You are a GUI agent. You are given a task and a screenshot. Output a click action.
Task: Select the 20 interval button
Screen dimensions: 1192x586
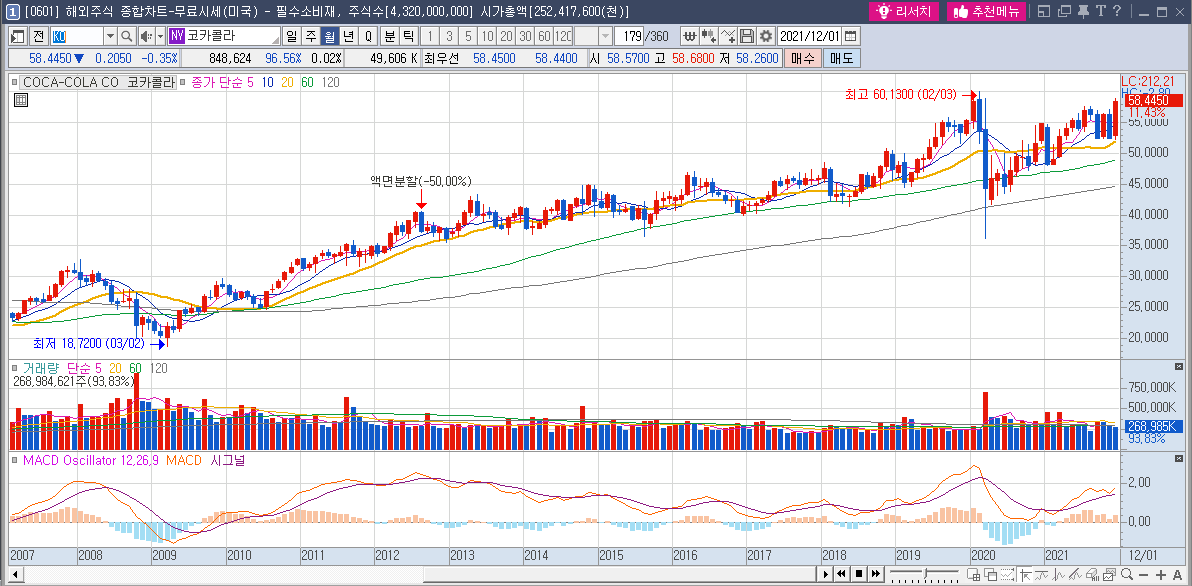click(506, 36)
